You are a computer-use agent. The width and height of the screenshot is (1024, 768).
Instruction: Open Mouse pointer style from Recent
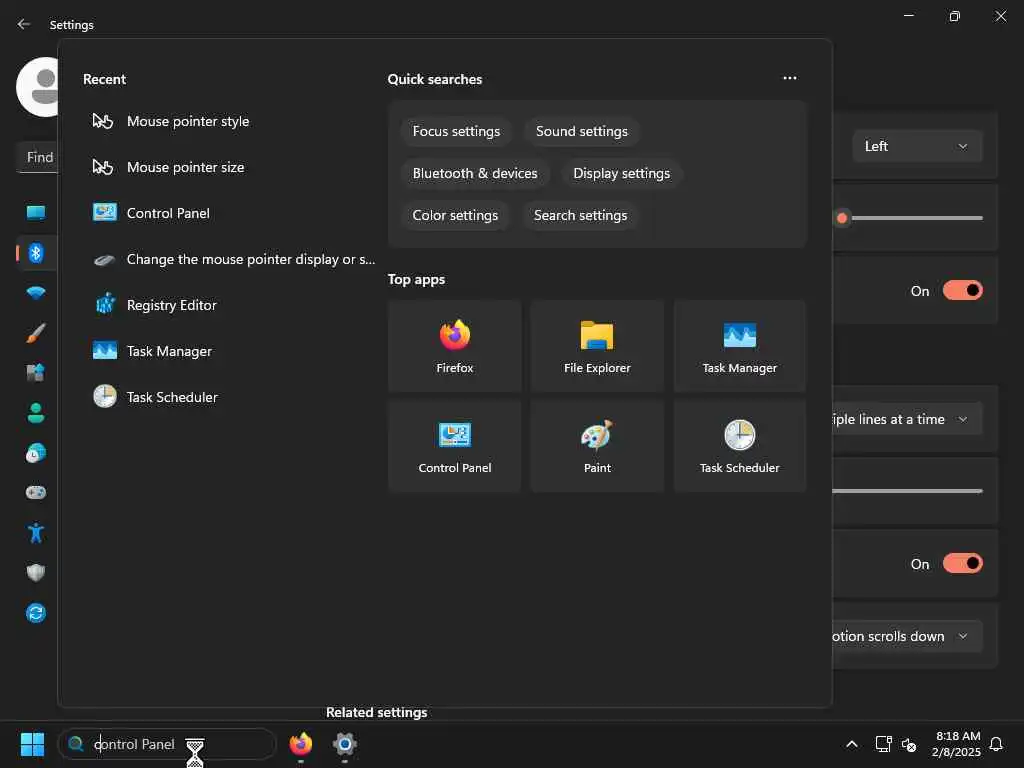(x=229, y=121)
